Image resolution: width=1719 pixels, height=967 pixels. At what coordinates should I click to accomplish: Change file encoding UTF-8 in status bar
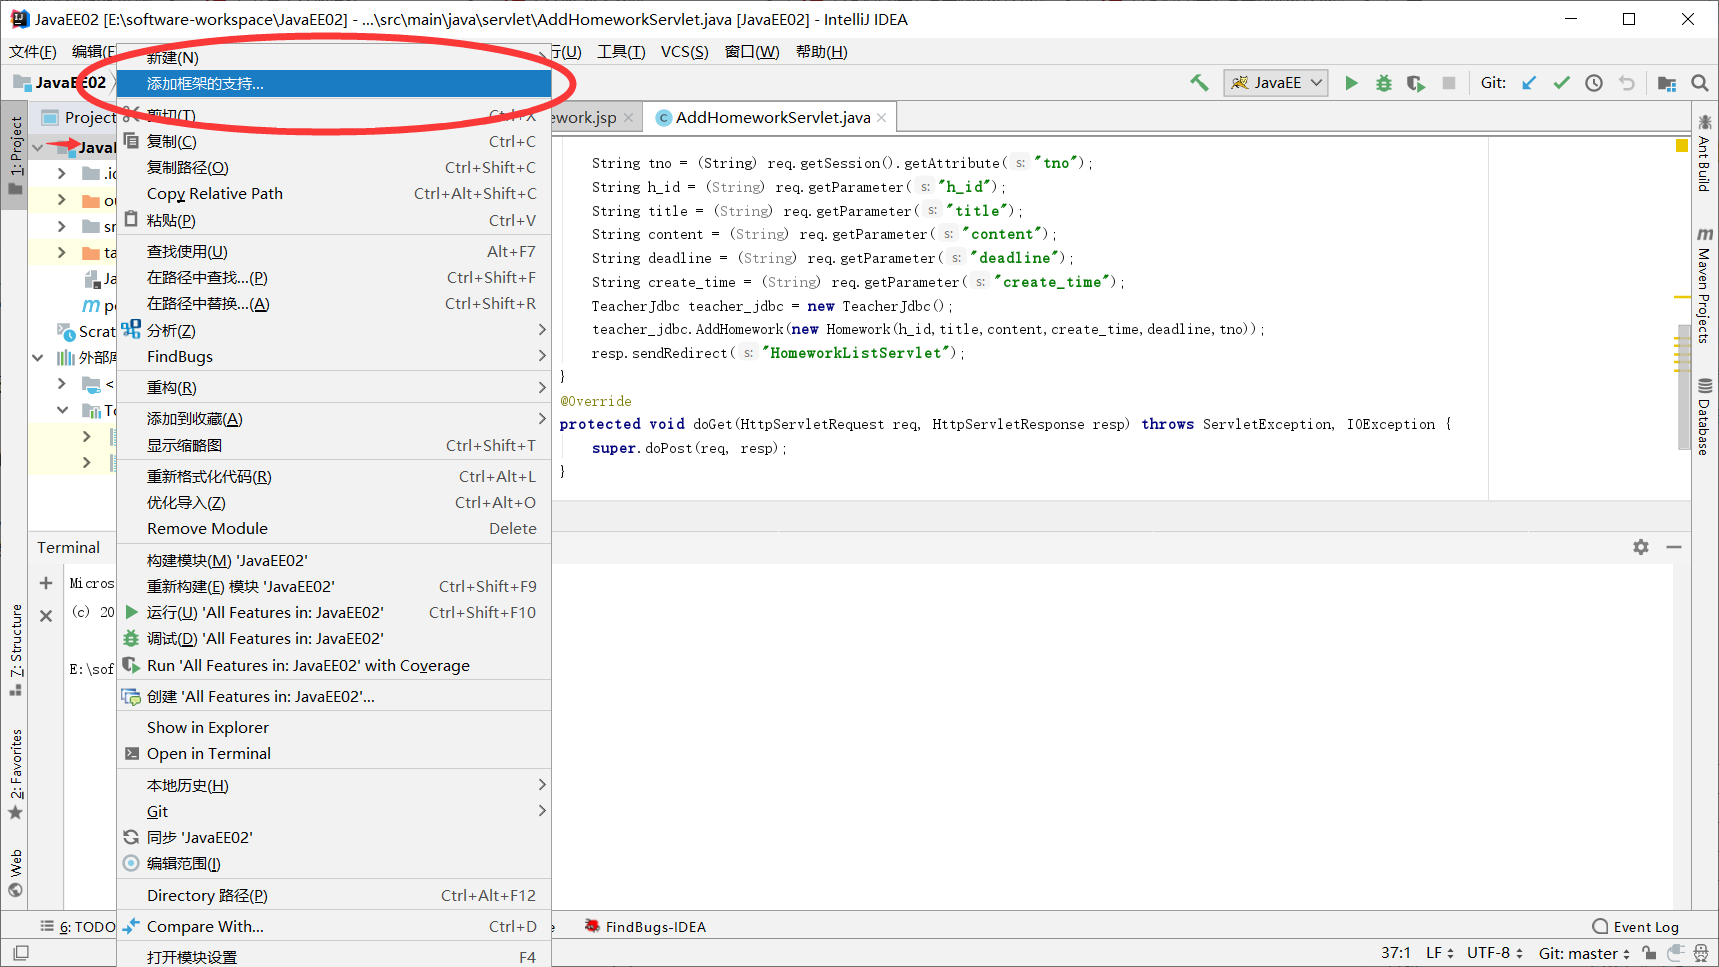(x=1495, y=954)
